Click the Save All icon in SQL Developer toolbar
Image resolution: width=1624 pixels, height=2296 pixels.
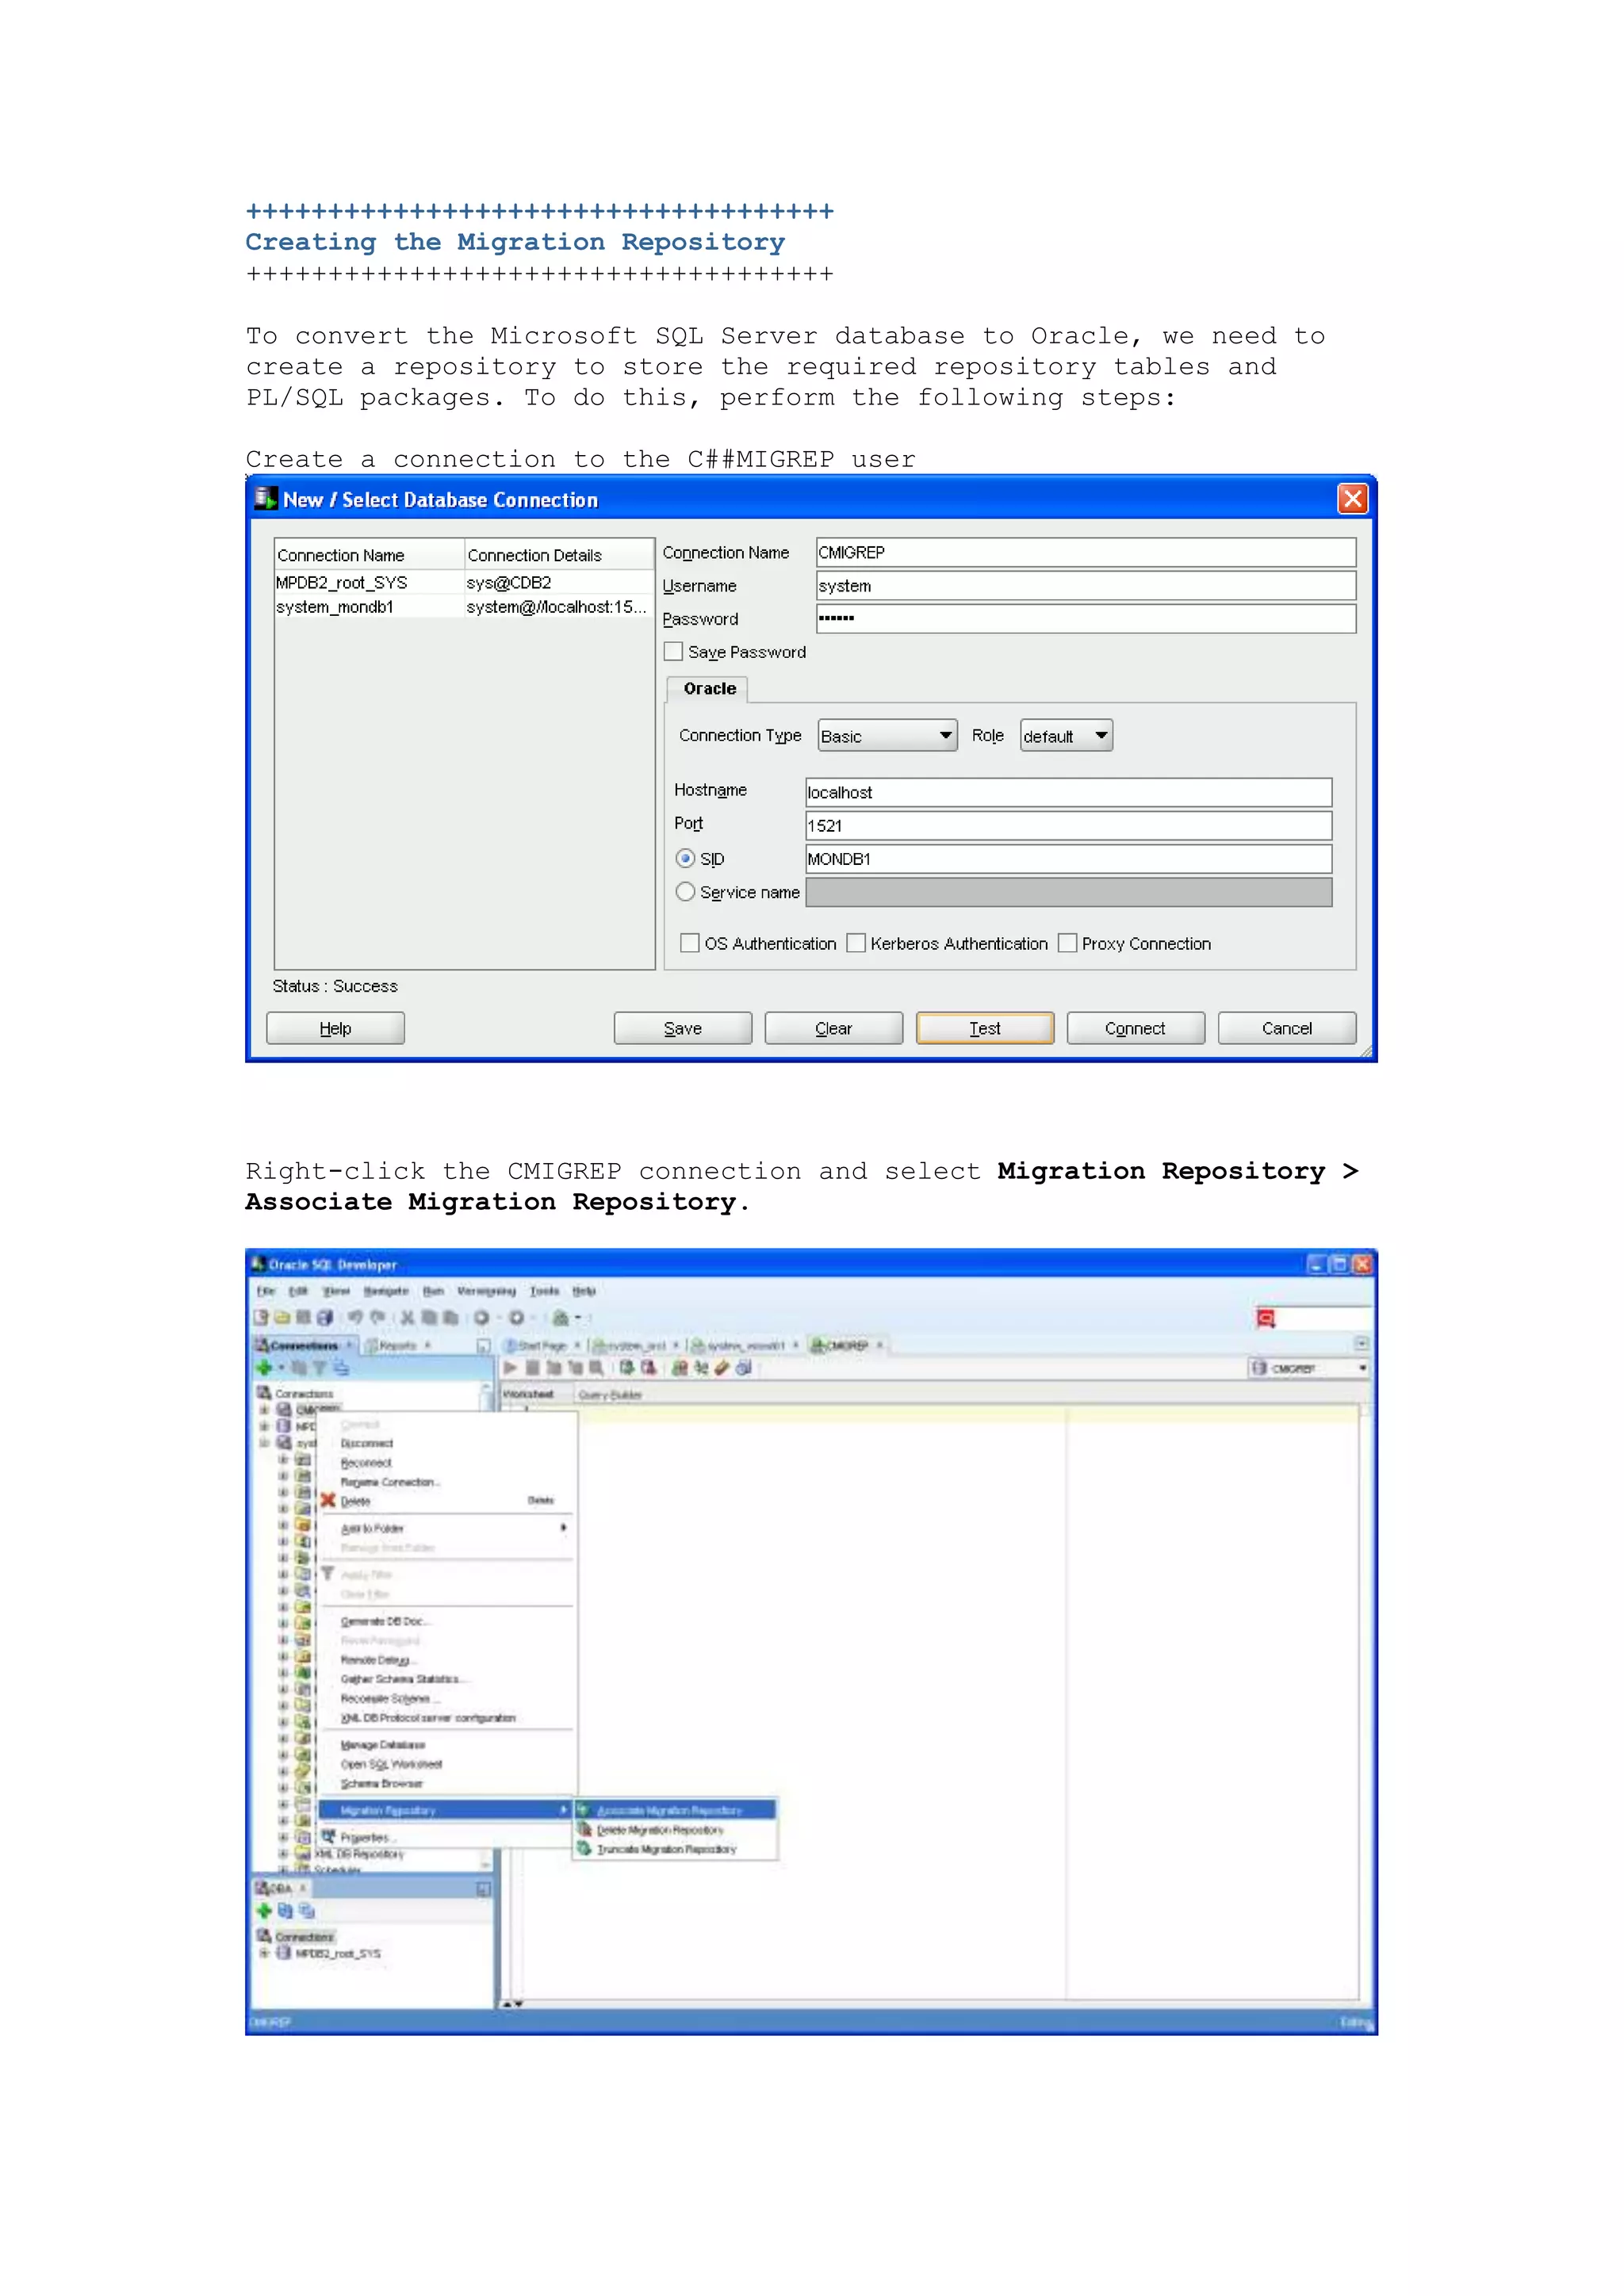[325, 1318]
